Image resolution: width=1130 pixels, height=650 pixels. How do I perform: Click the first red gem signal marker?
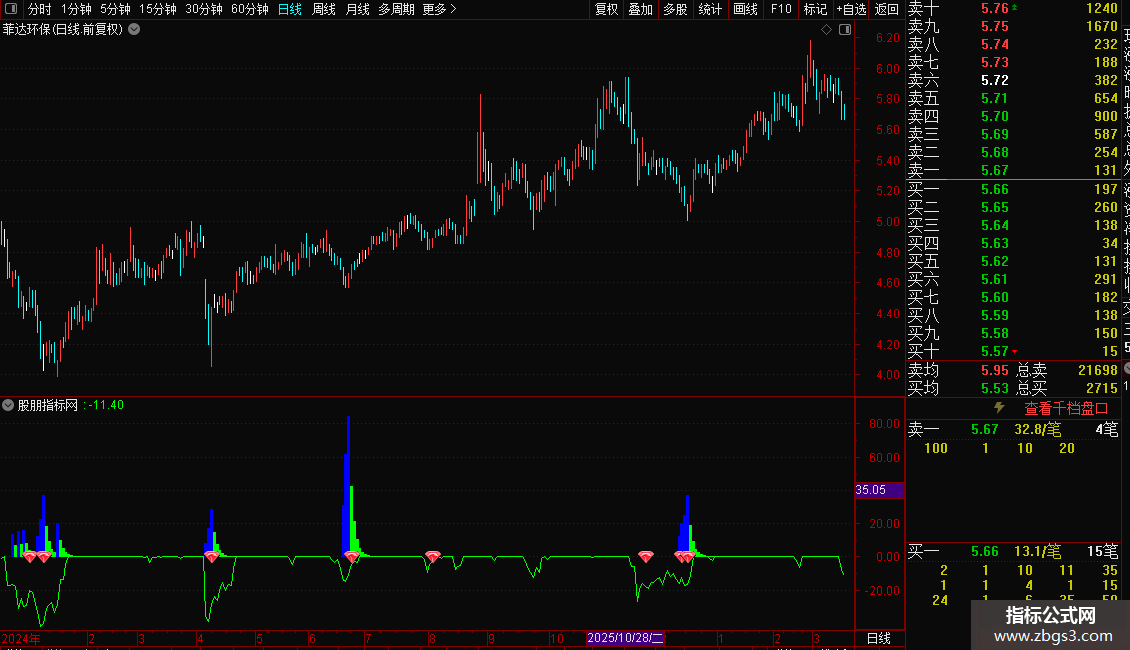30,557
